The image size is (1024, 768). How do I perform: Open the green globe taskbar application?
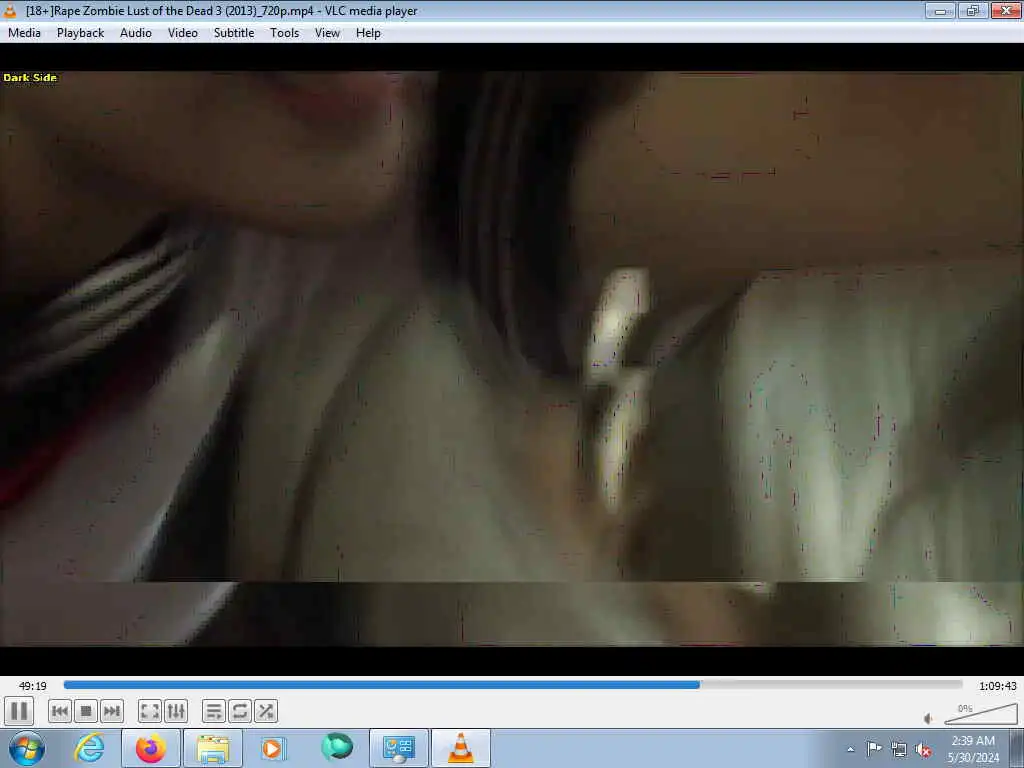pos(336,748)
